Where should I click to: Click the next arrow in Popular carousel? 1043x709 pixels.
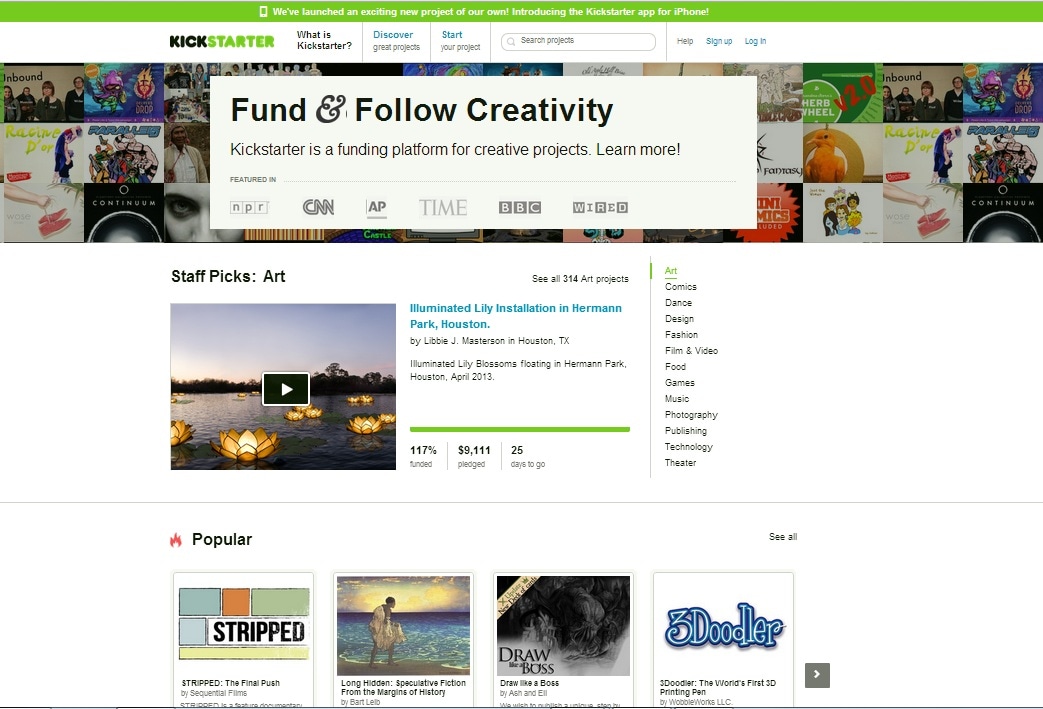click(817, 675)
